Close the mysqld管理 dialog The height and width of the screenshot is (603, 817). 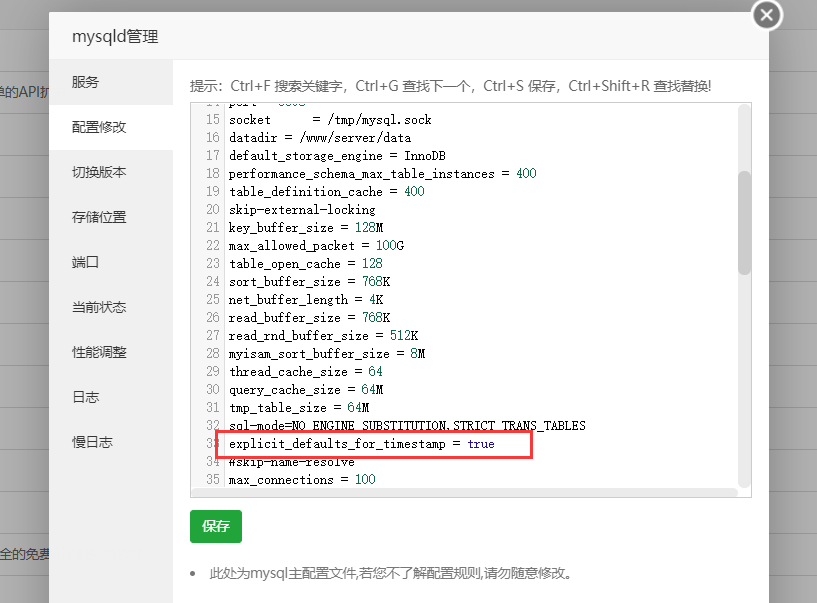[x=766, y=15]
